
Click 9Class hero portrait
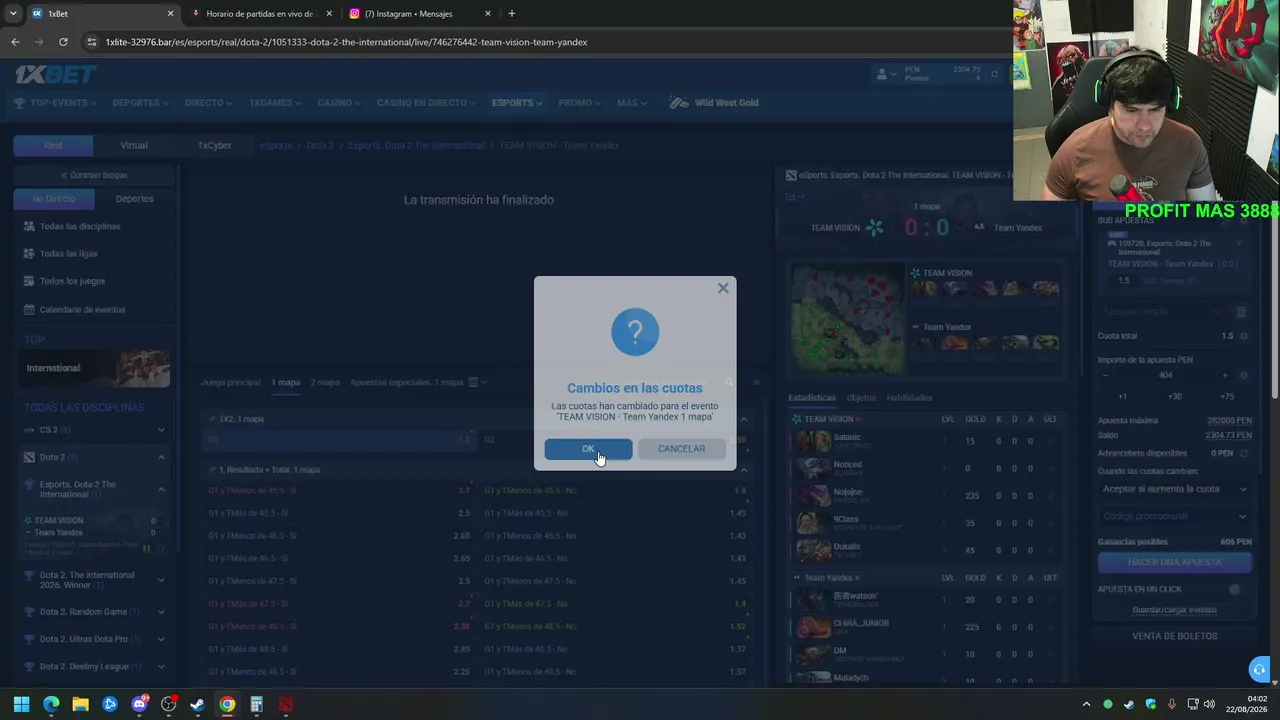813,522
